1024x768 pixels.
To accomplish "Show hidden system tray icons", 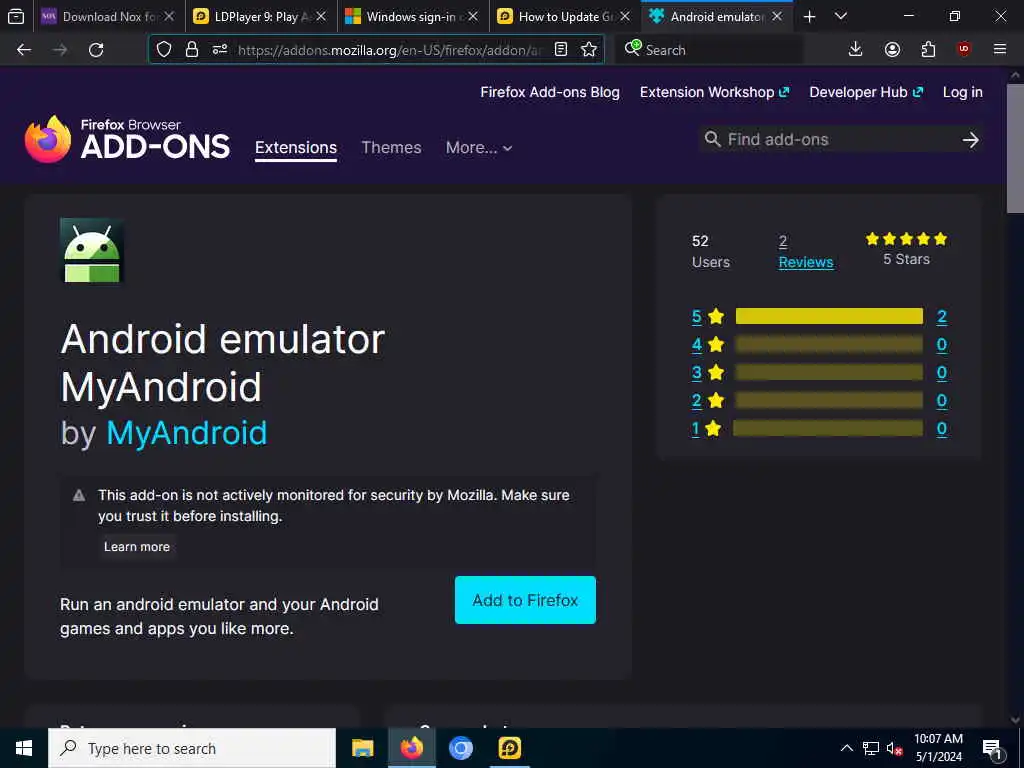I will (x=846, y=748).
